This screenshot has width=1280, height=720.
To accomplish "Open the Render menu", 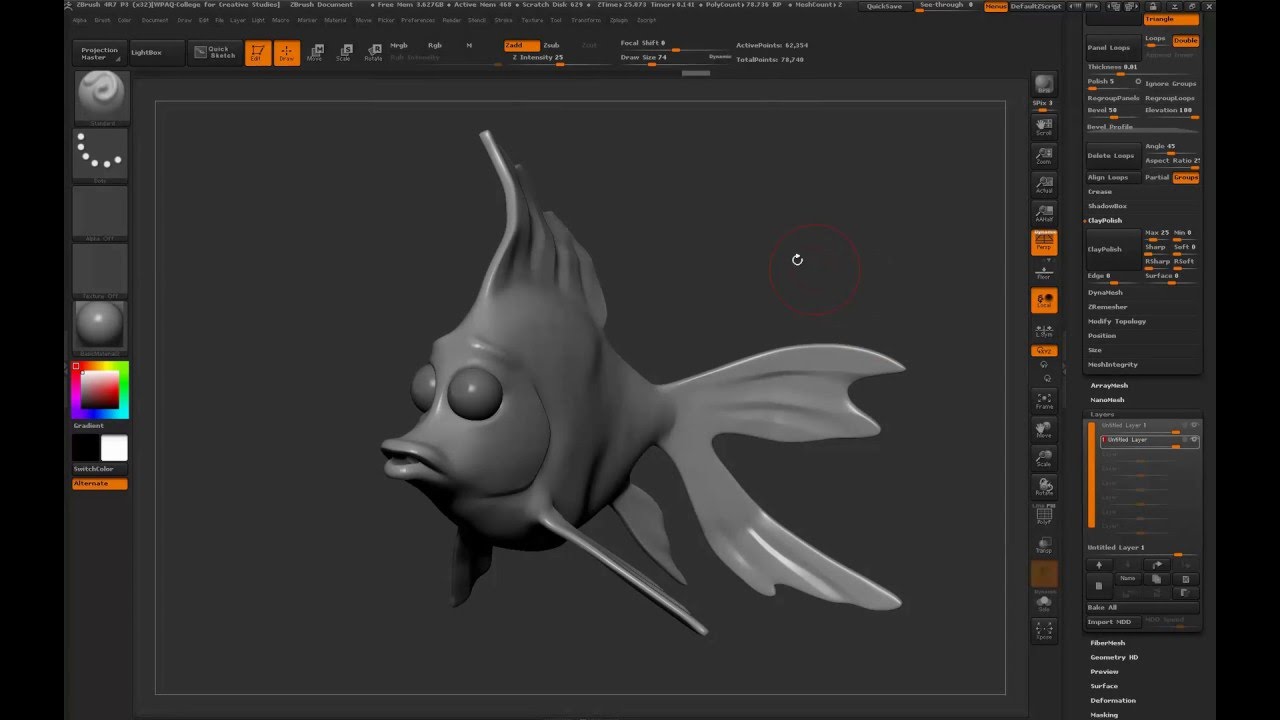I will pyautogui.click(x=452, y=20).
